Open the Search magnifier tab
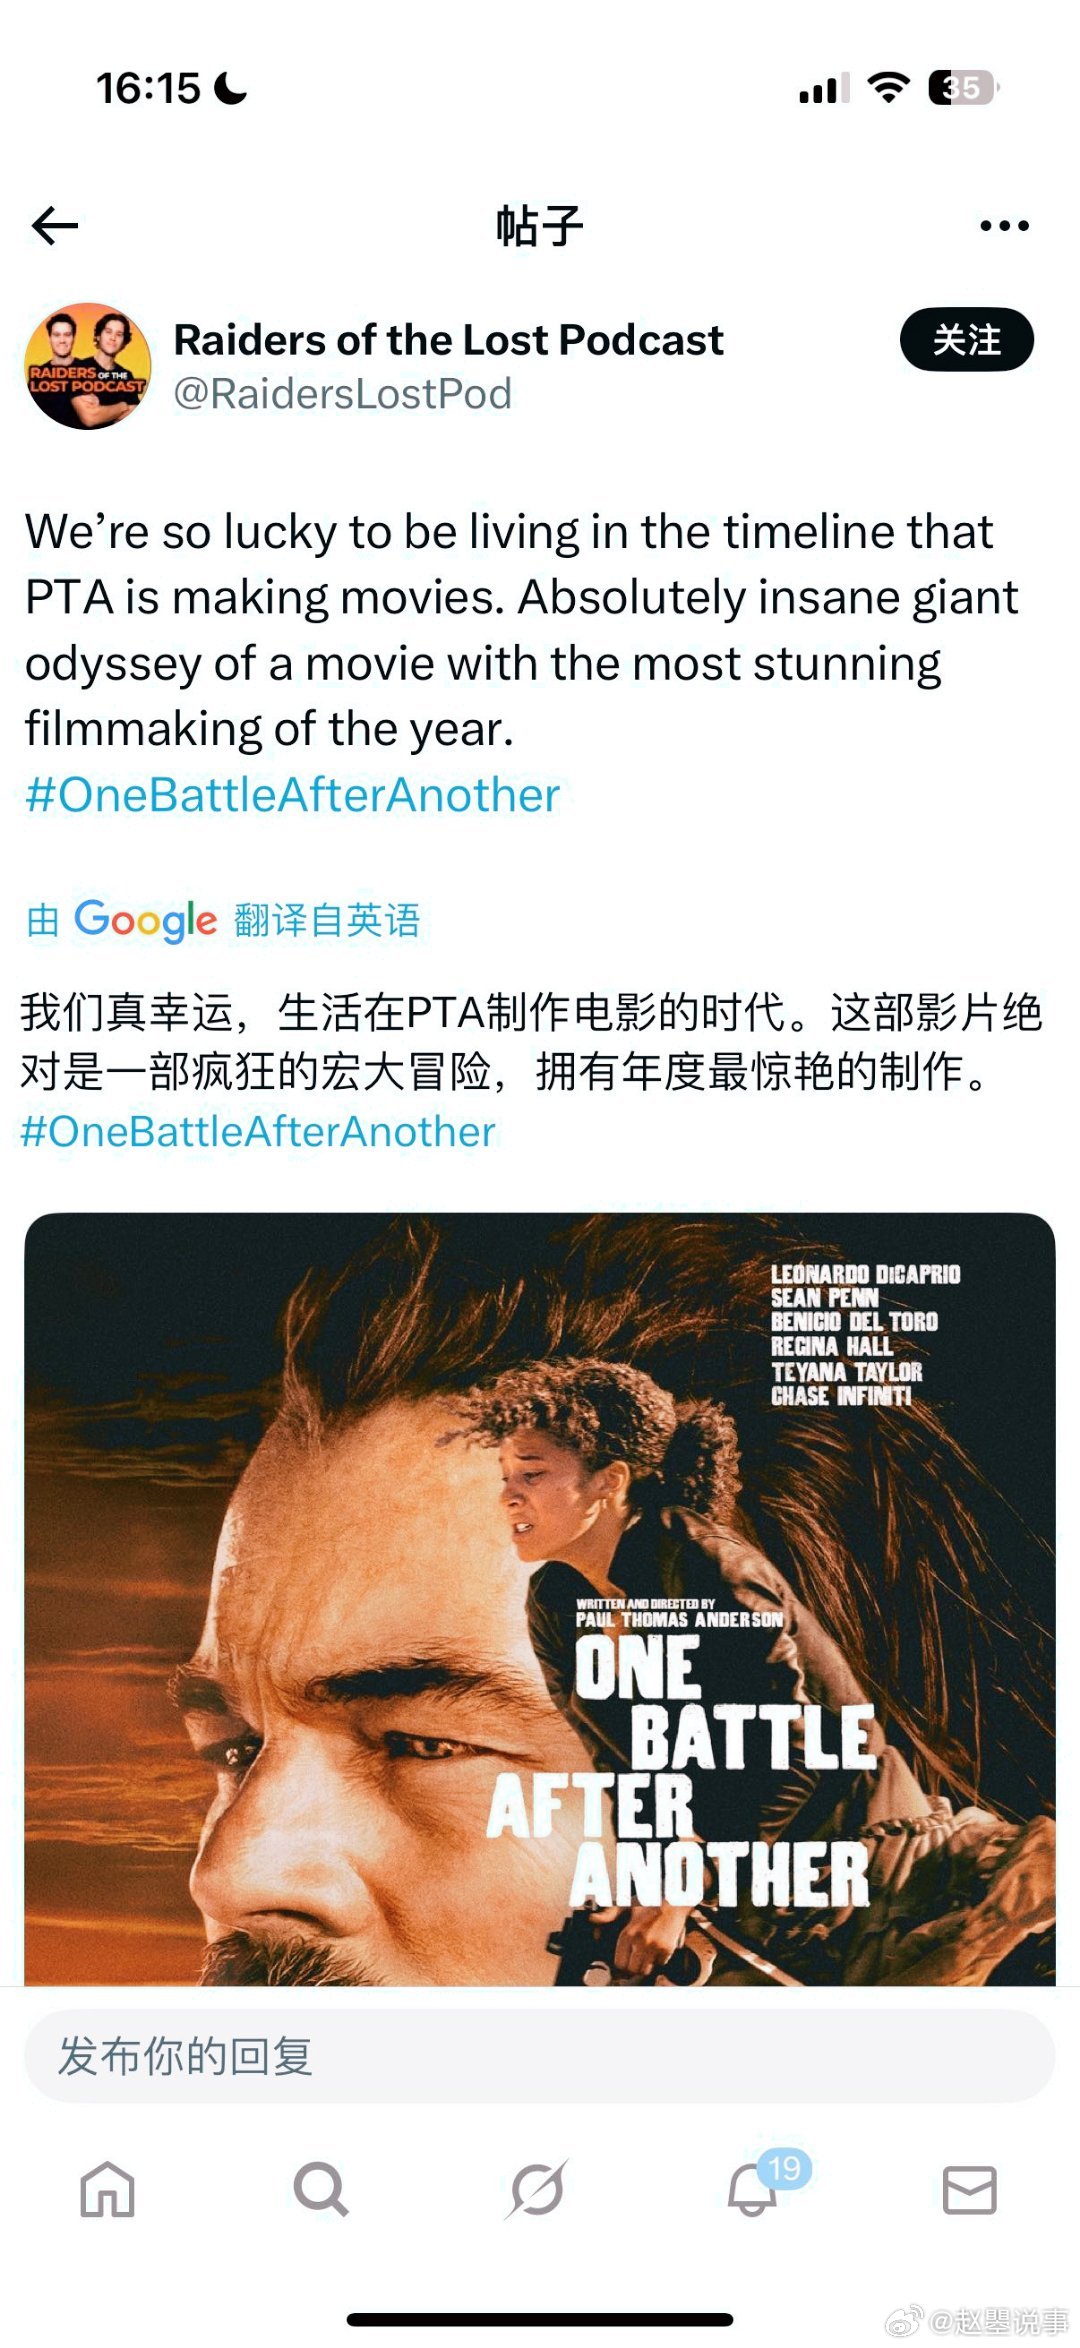The height and width of the screenshot is (2348, 1080). [x=321, y=2189]
